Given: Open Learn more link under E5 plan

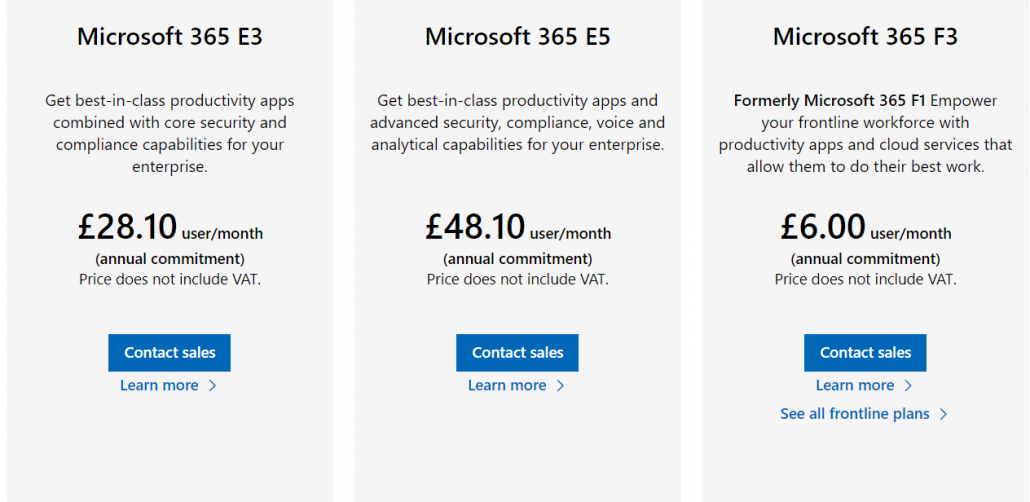Looking at the screenshot, I should coord(507,386).
